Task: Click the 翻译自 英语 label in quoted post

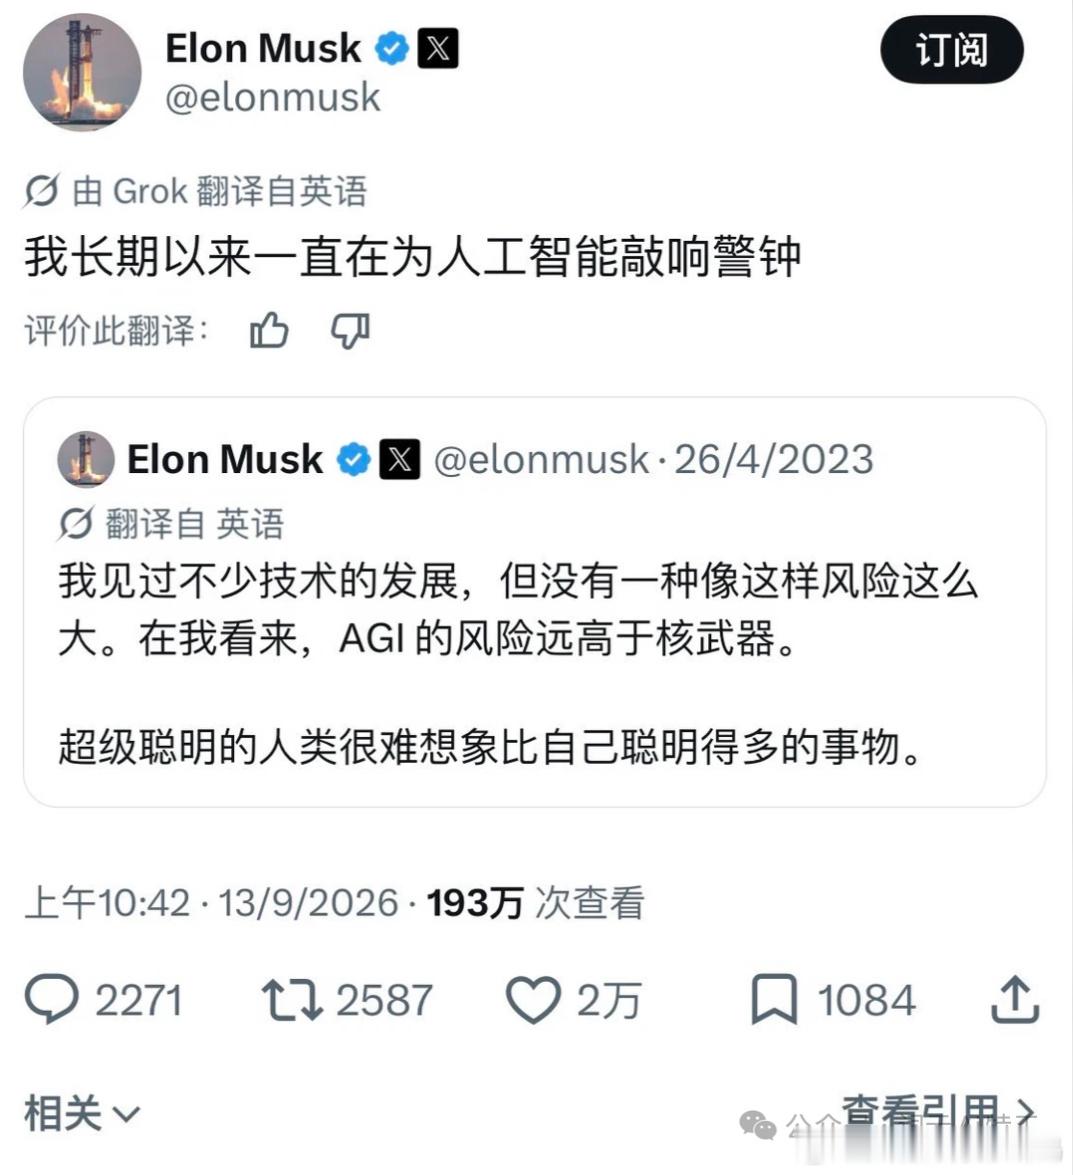Action: tap(195, 523)
